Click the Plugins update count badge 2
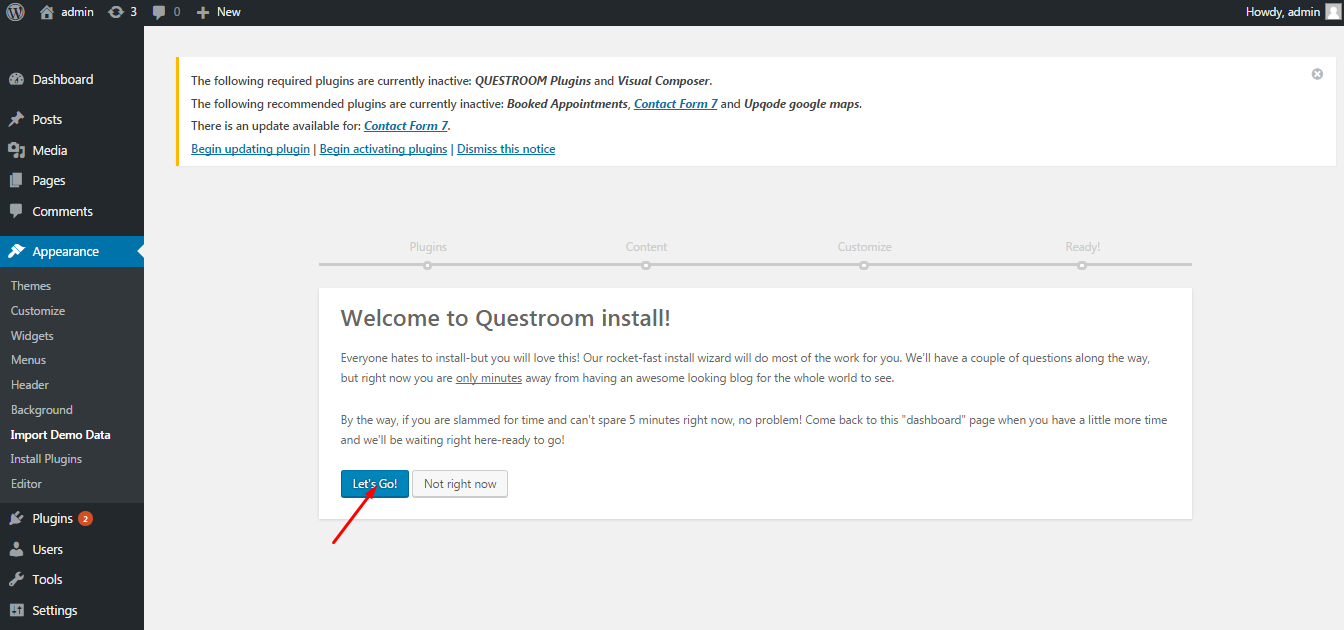The image size is (1344, 630). pos(85,518)
